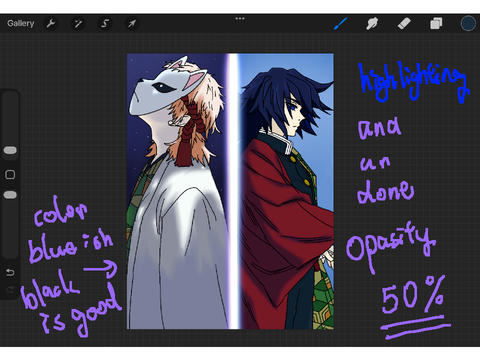Image resolution: width=480 pixels, height=360 pixels.
Task: Open the Actions wrench menu
Action: click(51, 24)
